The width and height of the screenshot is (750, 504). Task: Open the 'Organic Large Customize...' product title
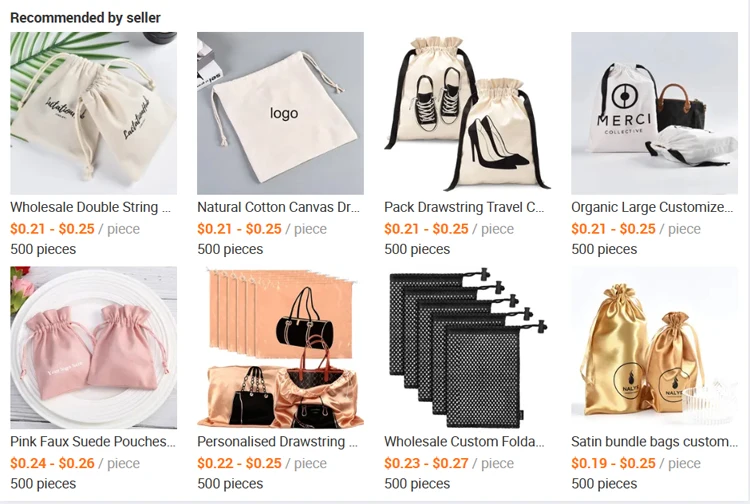652,208
